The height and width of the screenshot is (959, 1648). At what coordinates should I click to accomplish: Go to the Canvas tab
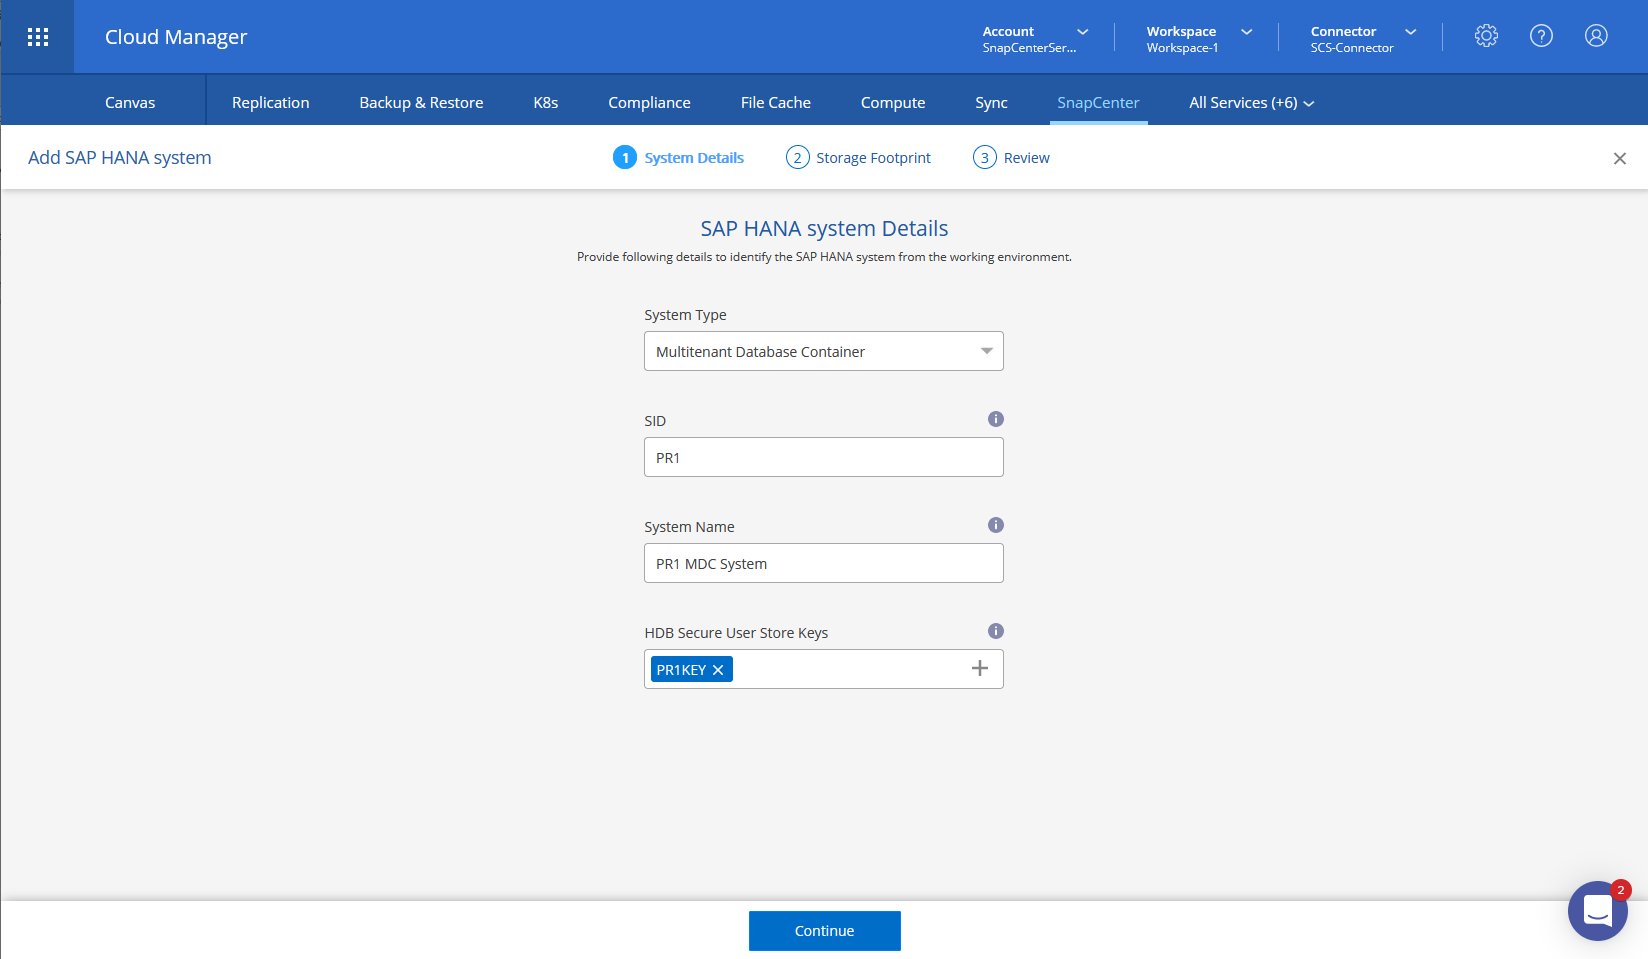[x=130, y=102]
